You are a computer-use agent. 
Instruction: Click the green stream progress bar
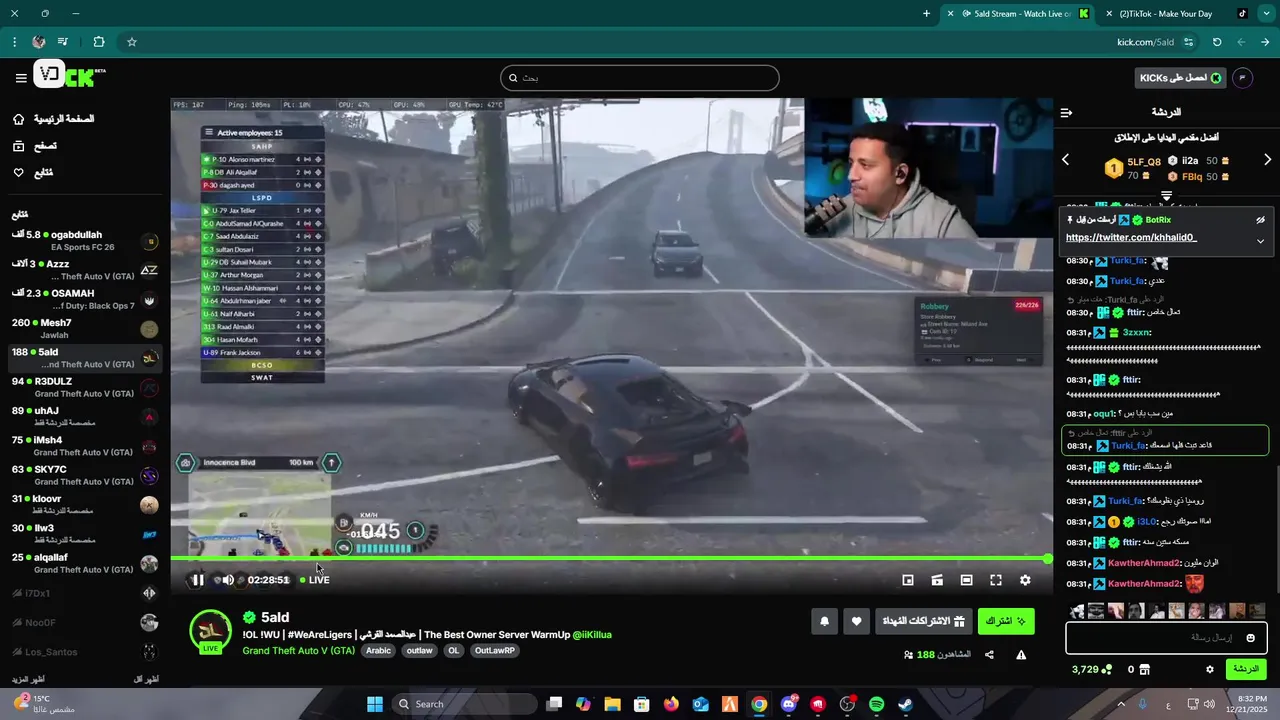(x=610, y=559)
